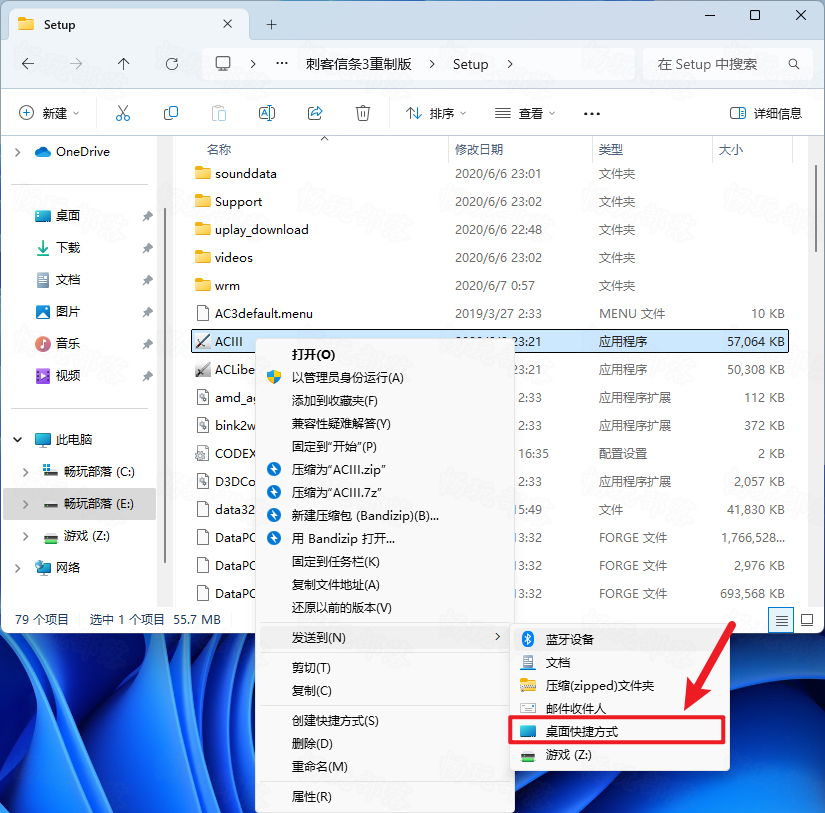Open Pictures in the sidebar
825x813 pixels.
[x=68, y=312]
